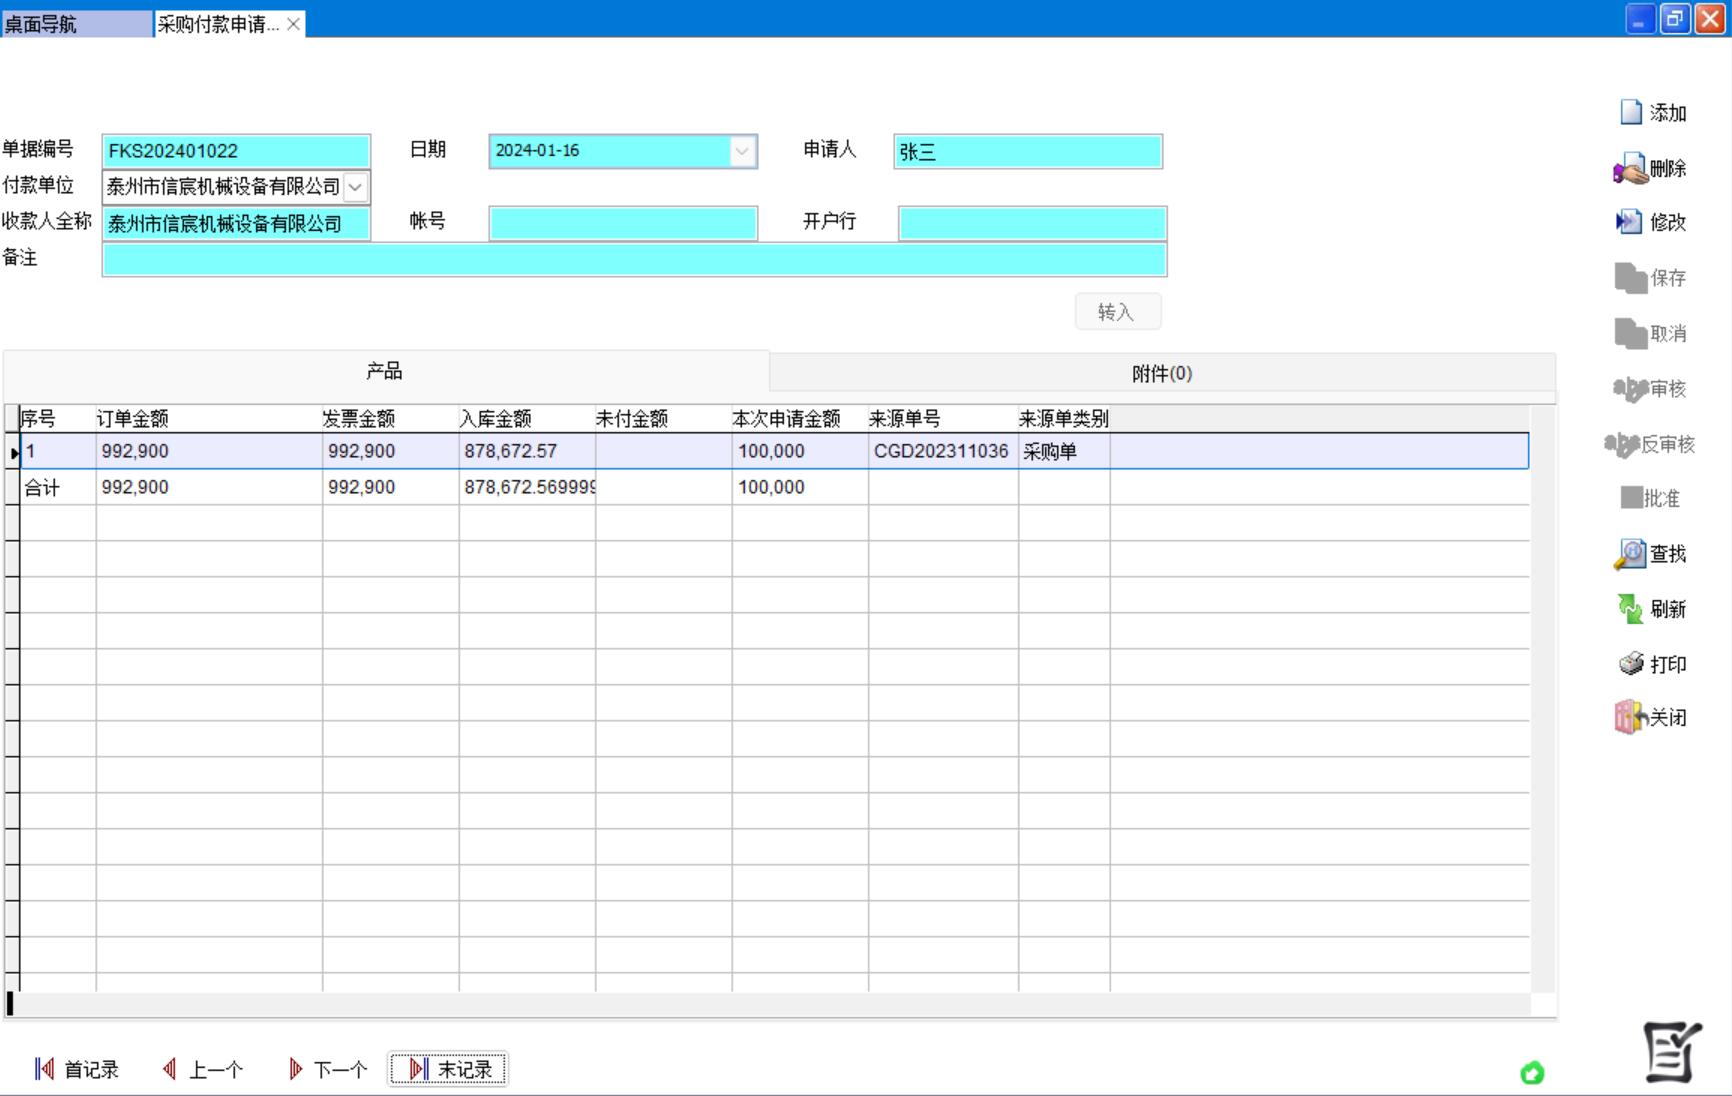The width and height of the screenshot is (1732, 1096).
Task: Click the Print (打印) printer icon
Action: (1631, 664)
